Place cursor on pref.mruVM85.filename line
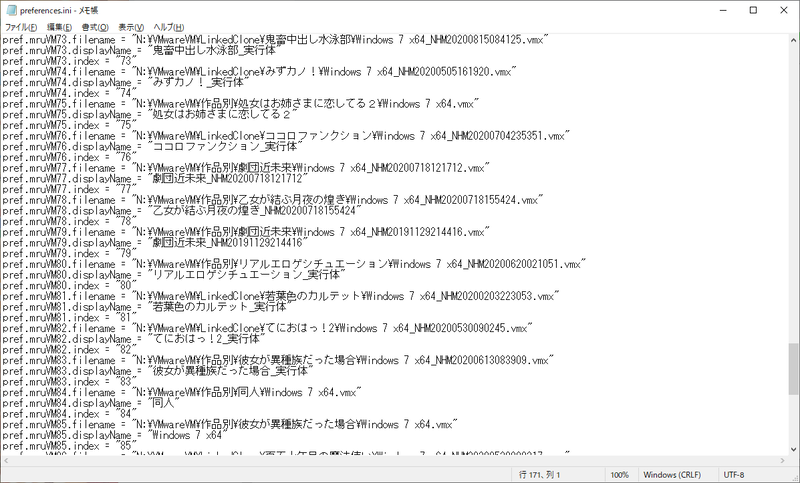 (x=230, y=425)
